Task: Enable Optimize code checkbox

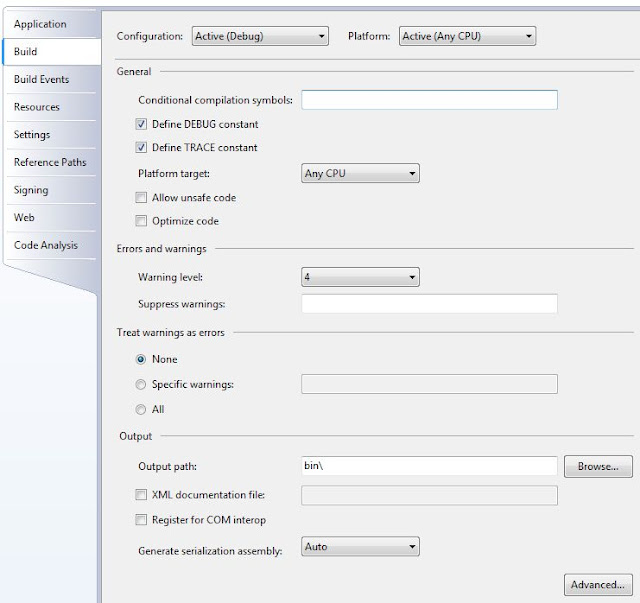Action: tap(141, 221)
